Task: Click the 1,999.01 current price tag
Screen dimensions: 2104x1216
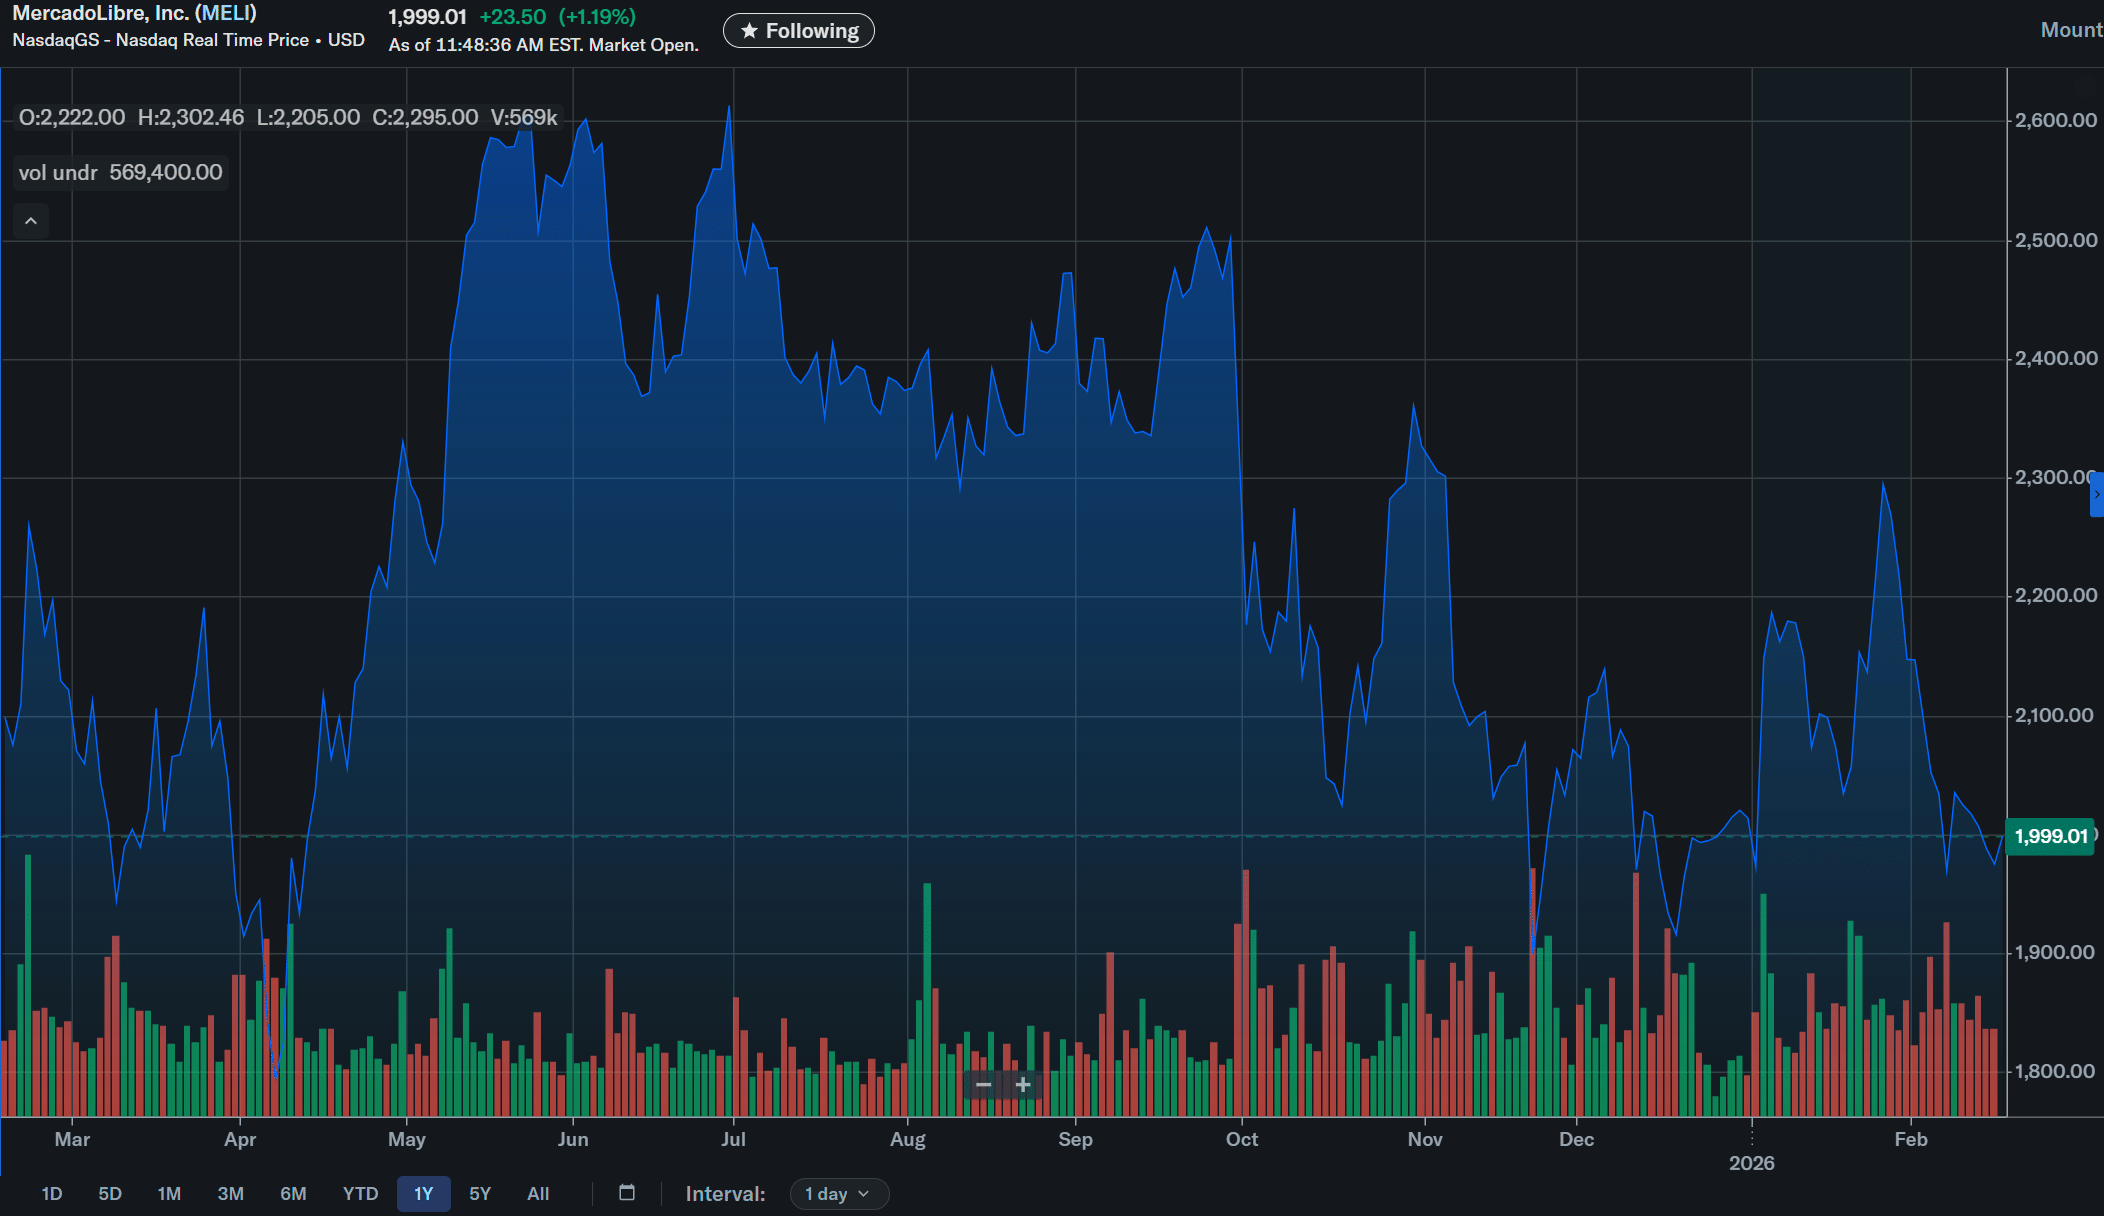Action: tap(2050, 836)
